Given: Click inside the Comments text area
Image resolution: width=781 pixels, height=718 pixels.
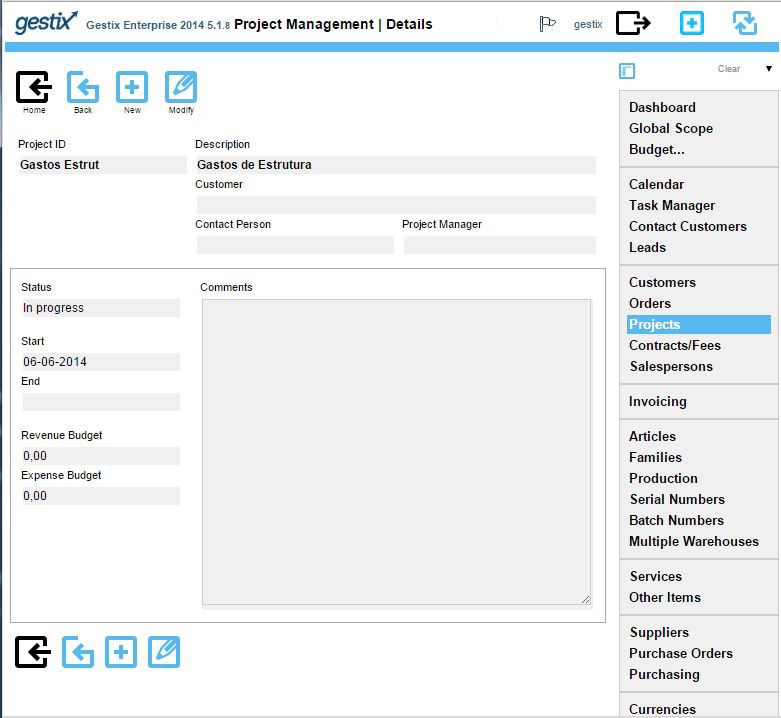Looking at the screenshot, I should pos(396,452).
